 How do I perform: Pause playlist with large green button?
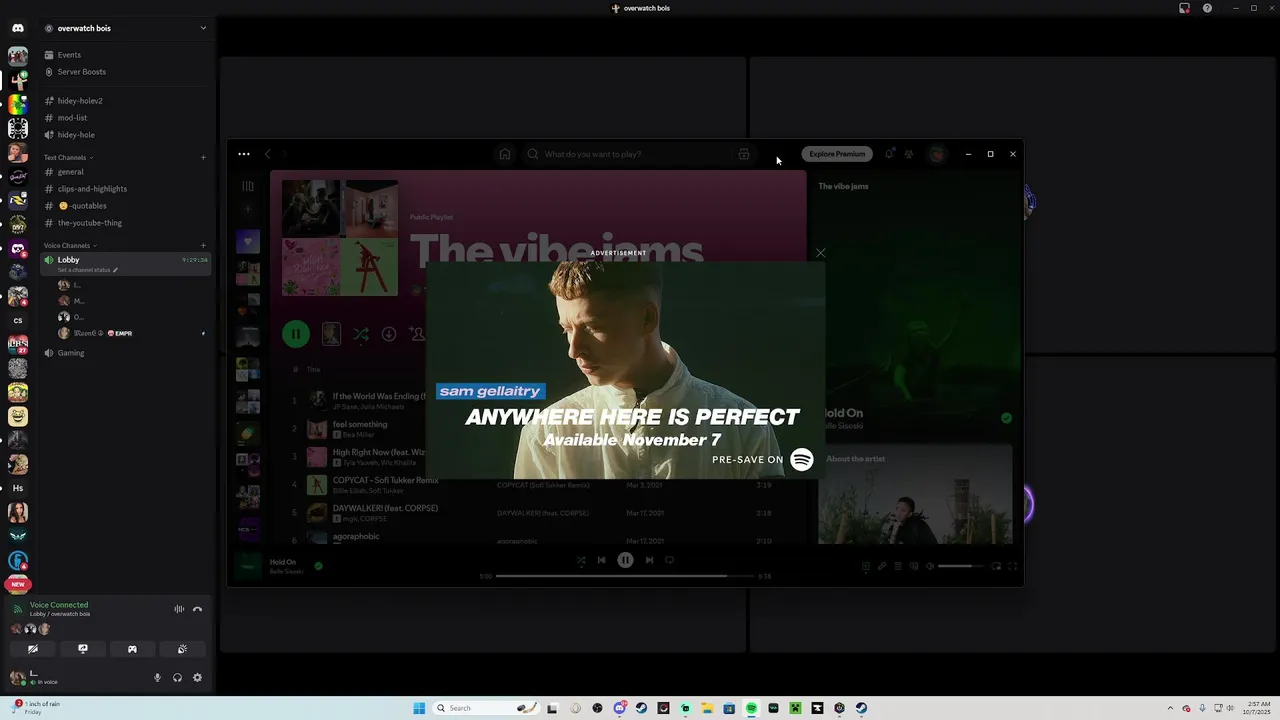[296, 334]
